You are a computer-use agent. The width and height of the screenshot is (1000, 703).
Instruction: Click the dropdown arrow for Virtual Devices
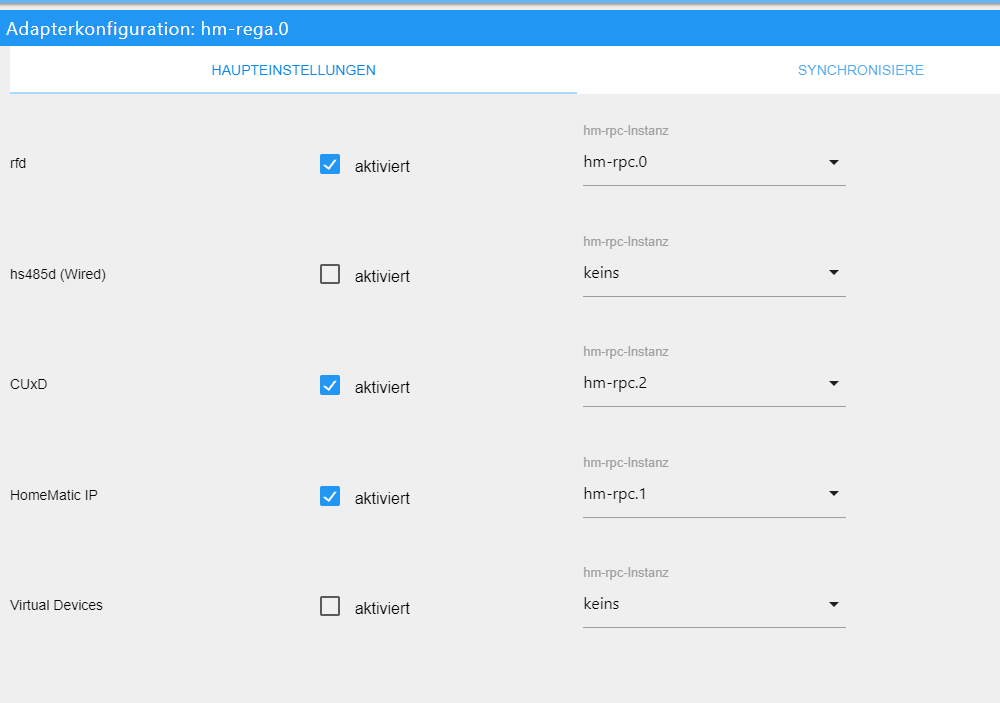[x=834, y=604]
